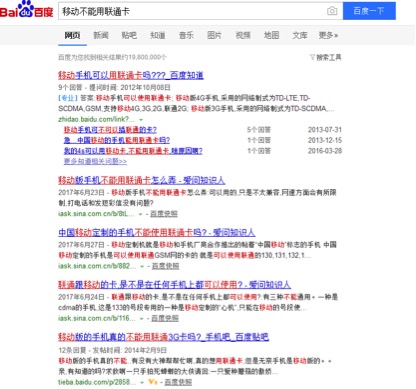Screen dimensions: 416x389
Task: Open sub-result 急...中国移动的手机能用联通卡吗?
Action: pos(117,140)
